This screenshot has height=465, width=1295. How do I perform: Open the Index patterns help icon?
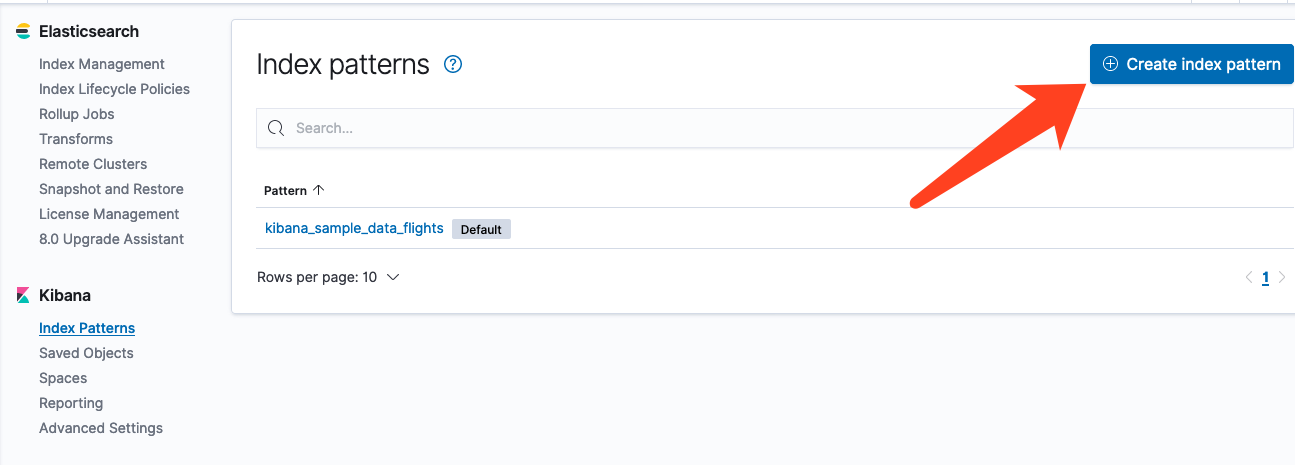pyautogui.click(x=453, y=65)
